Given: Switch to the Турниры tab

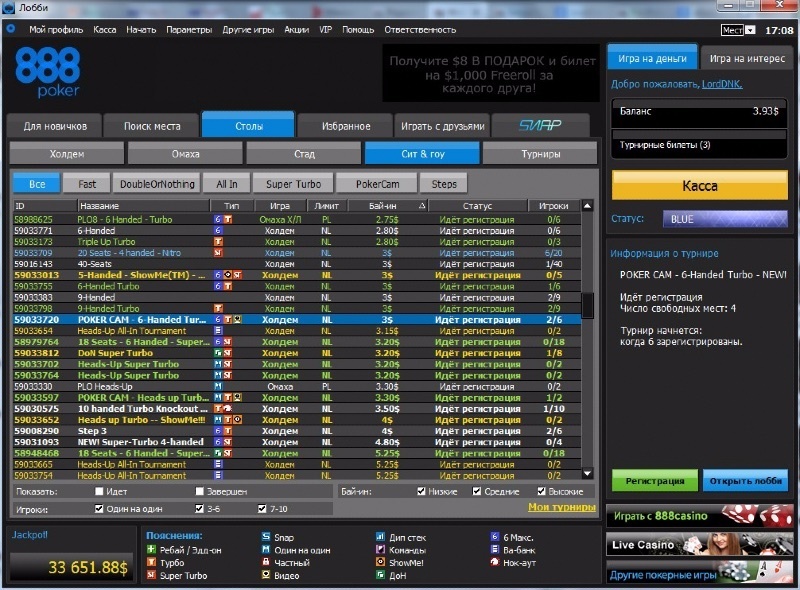Looking at the screenshot, I should tap(540, 154).
